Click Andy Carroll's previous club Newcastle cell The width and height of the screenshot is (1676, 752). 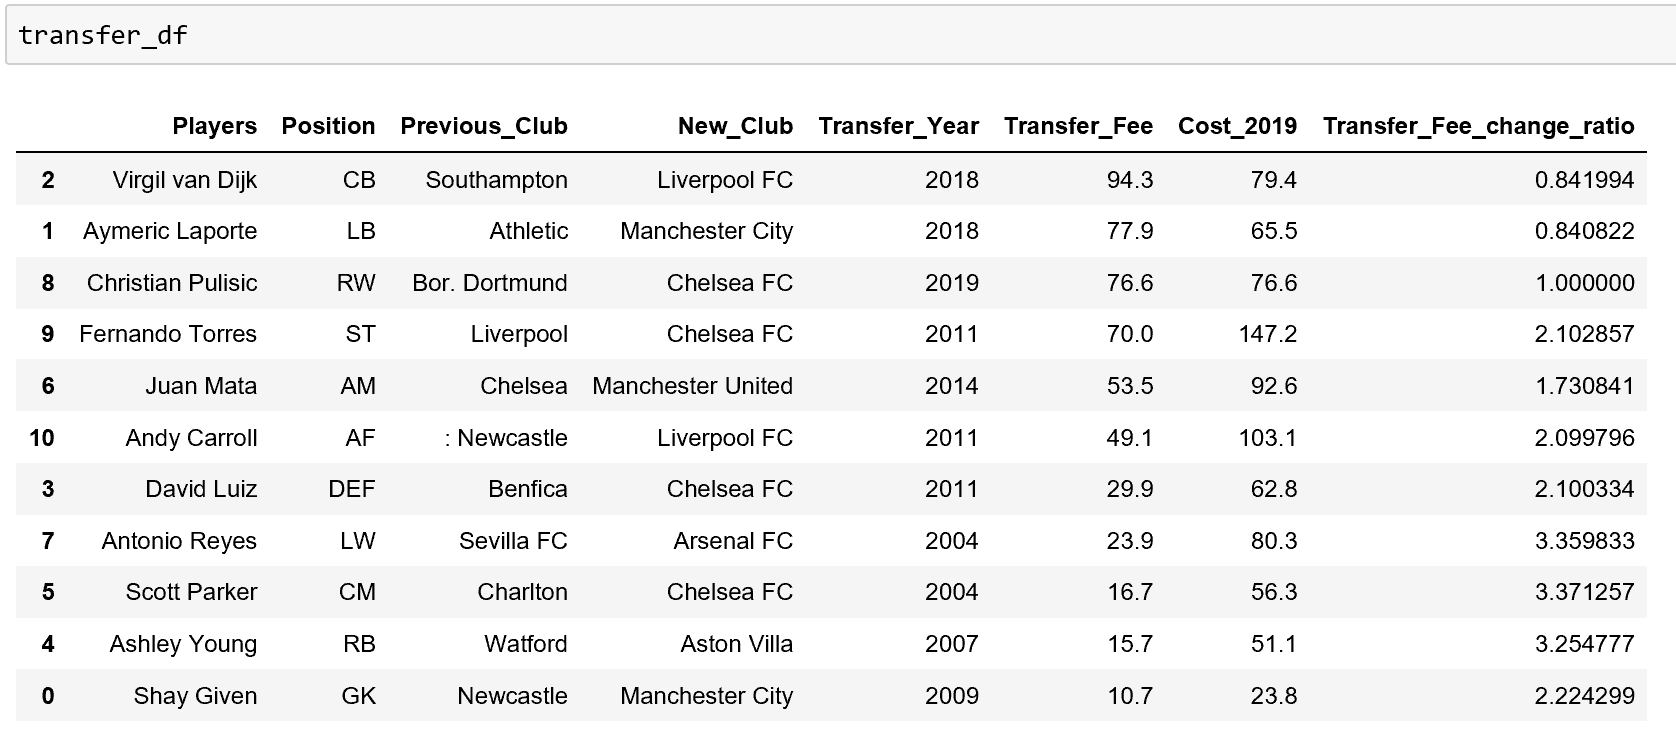pos(506,438)
